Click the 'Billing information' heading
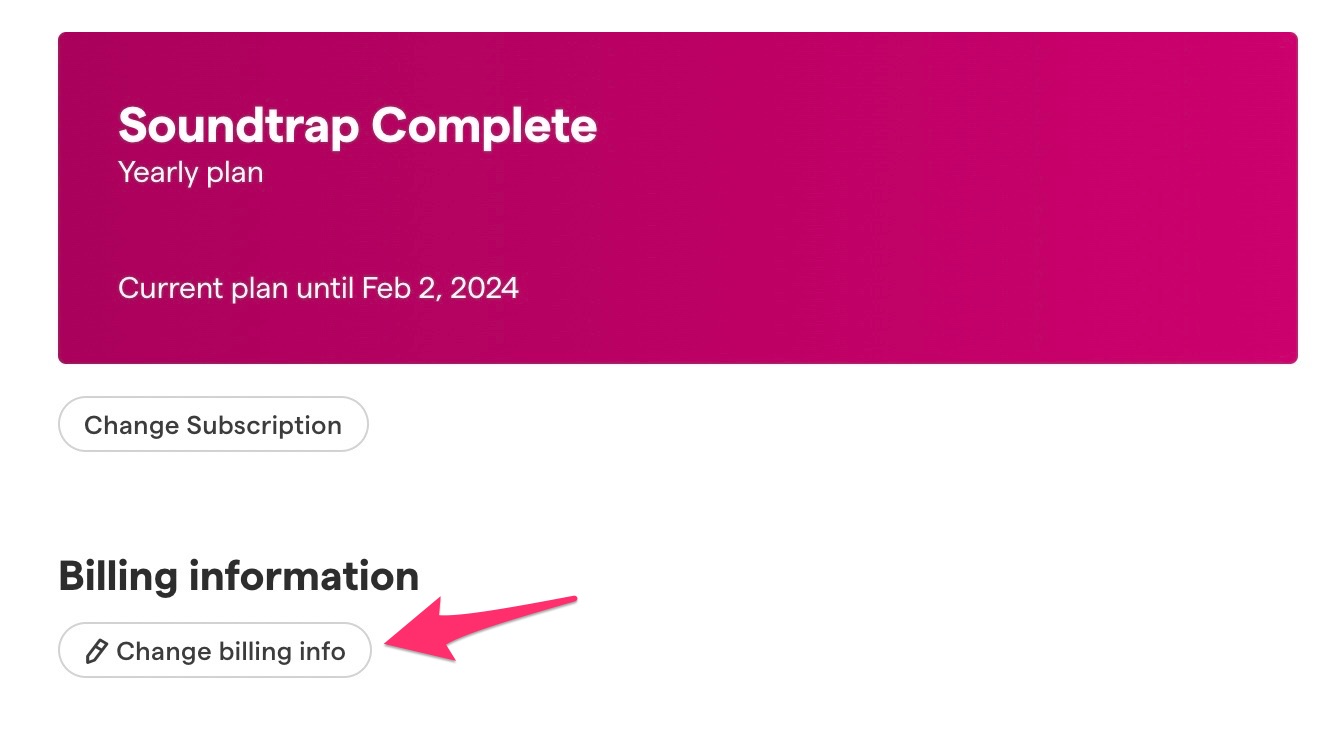The width and height of the screenshot is (1340, 740). (238, 575)
